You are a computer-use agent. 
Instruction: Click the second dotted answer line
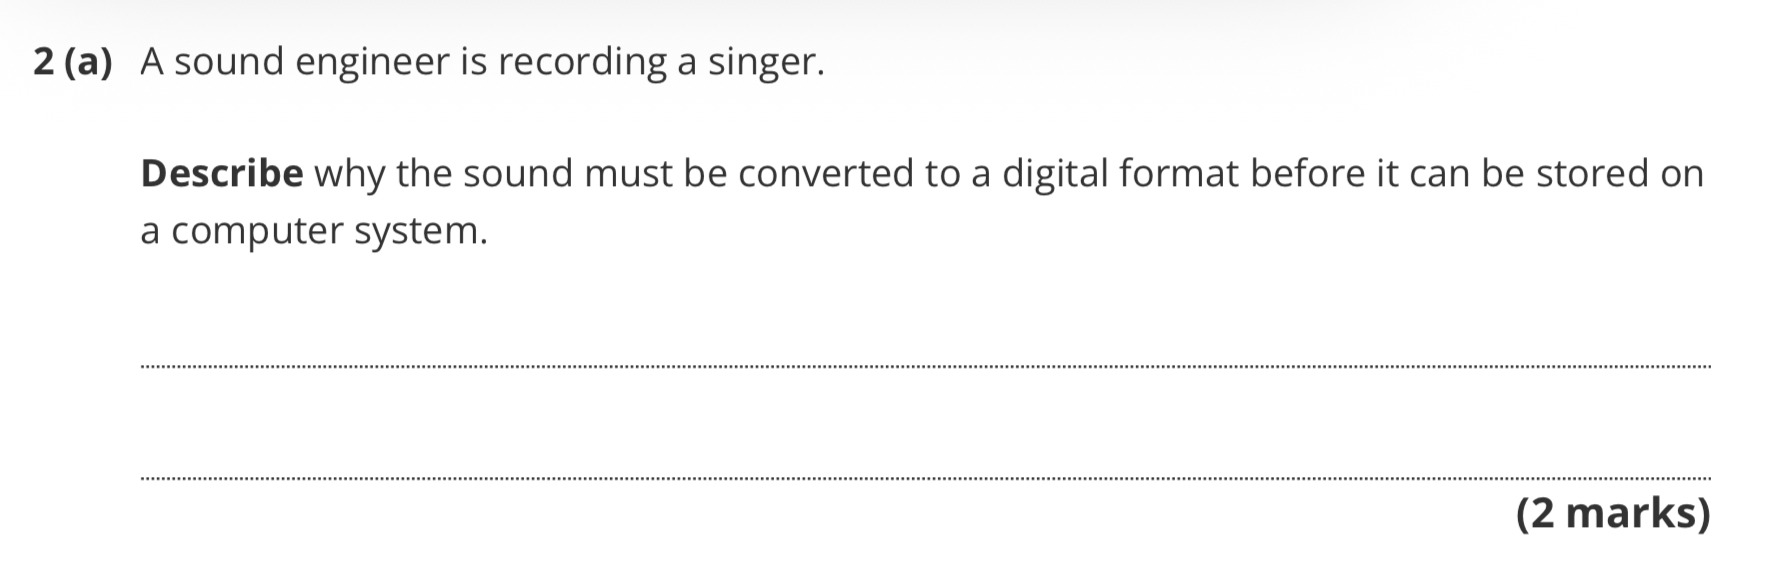(926, 479)
